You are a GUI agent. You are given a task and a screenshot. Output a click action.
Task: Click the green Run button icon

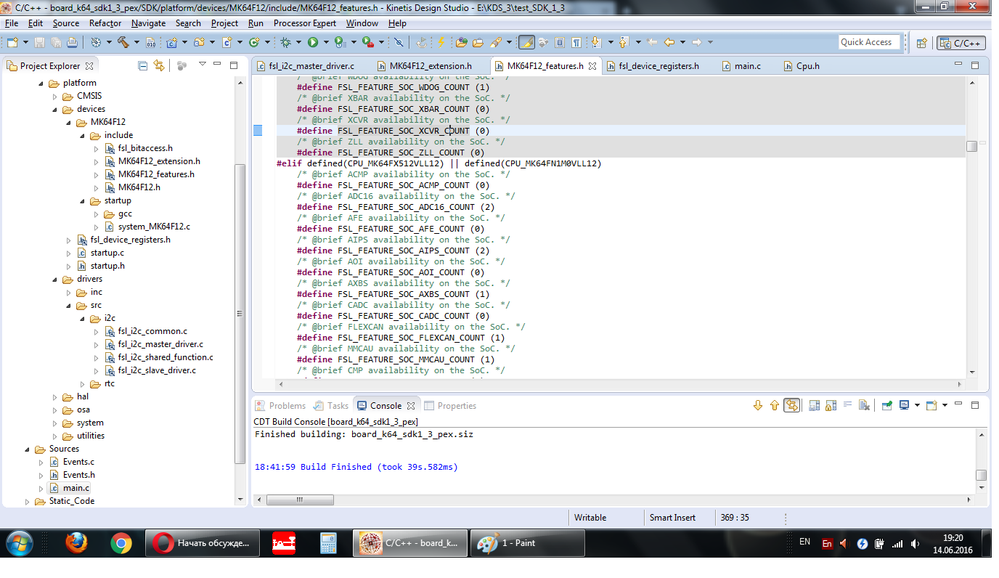(313, 42)
